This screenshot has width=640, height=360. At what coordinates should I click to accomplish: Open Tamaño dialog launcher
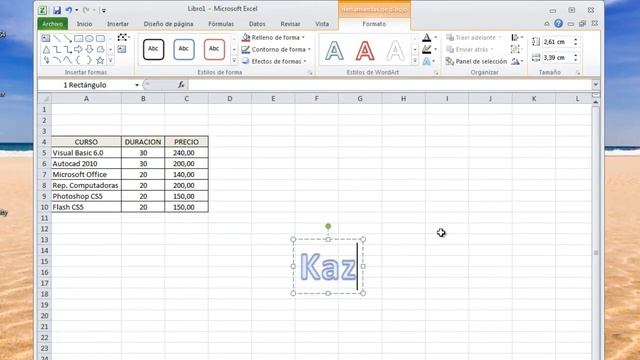pyautogui.click(x=578, y=72)
